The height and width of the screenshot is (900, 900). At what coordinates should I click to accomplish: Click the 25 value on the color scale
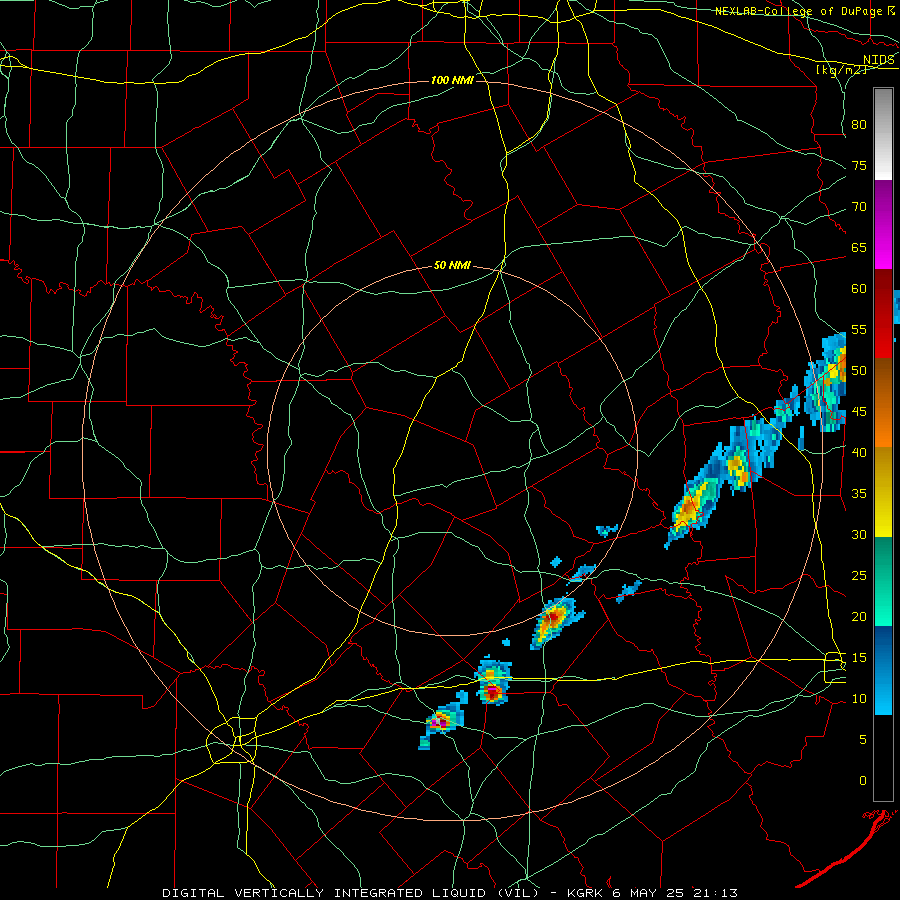coord(859,576)
